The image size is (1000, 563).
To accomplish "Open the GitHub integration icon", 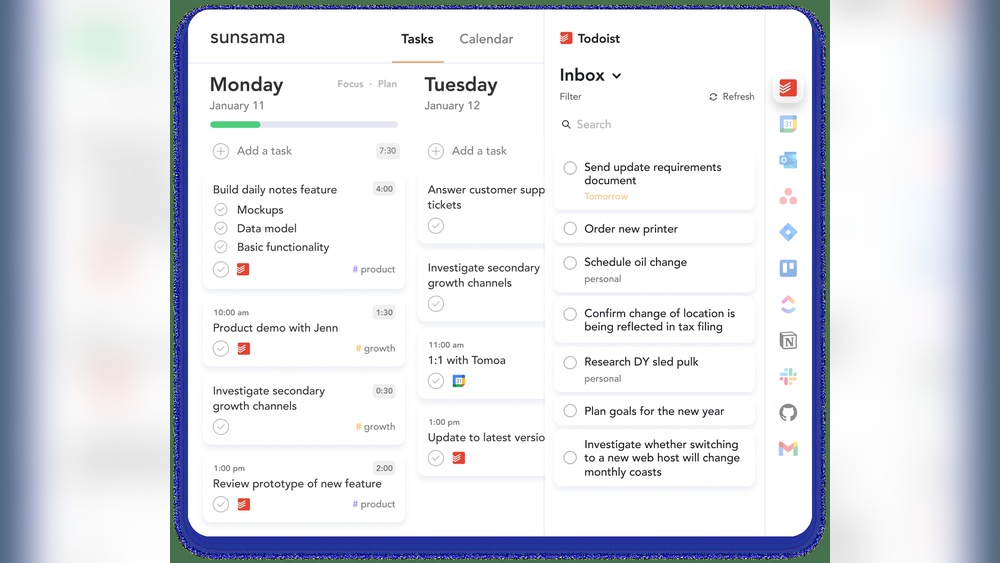I will pos(788,413).
